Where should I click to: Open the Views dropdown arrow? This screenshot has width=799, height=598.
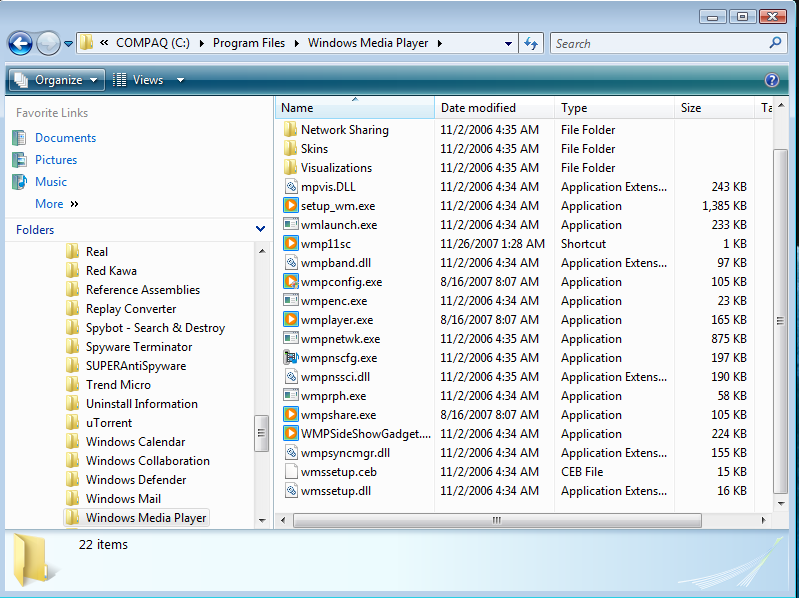point(180,80)
